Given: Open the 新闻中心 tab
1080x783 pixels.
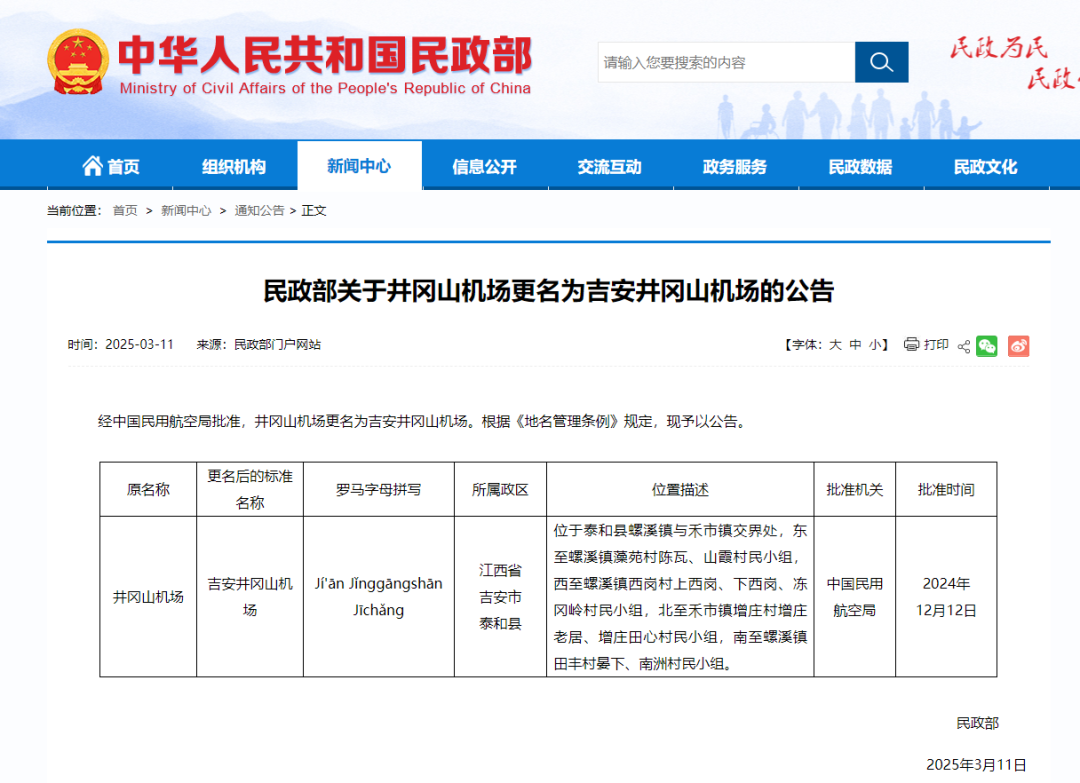Looking at the screenshot, I should 359,166.
